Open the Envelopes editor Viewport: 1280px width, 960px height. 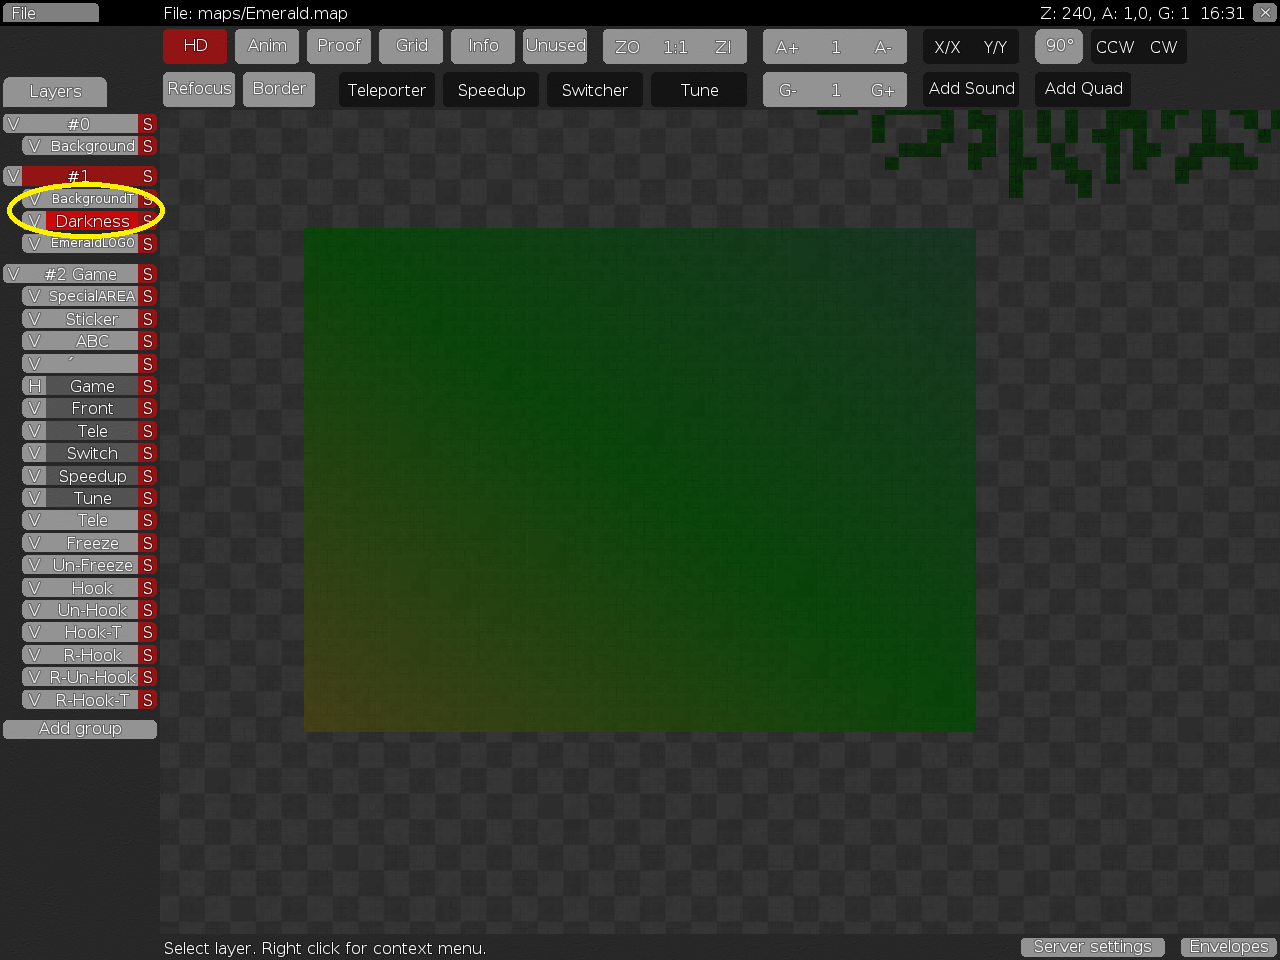coord(1228,946)
